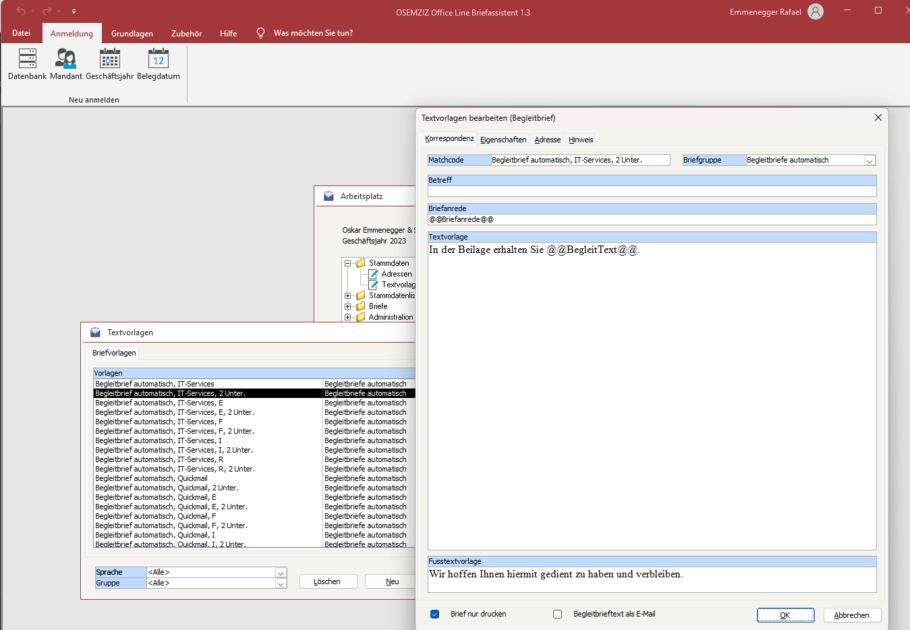The width and height of the screenshot is (910, 630).
Task: Open the Geschäftsjahr calendar icon
Action: click(109, 59)
